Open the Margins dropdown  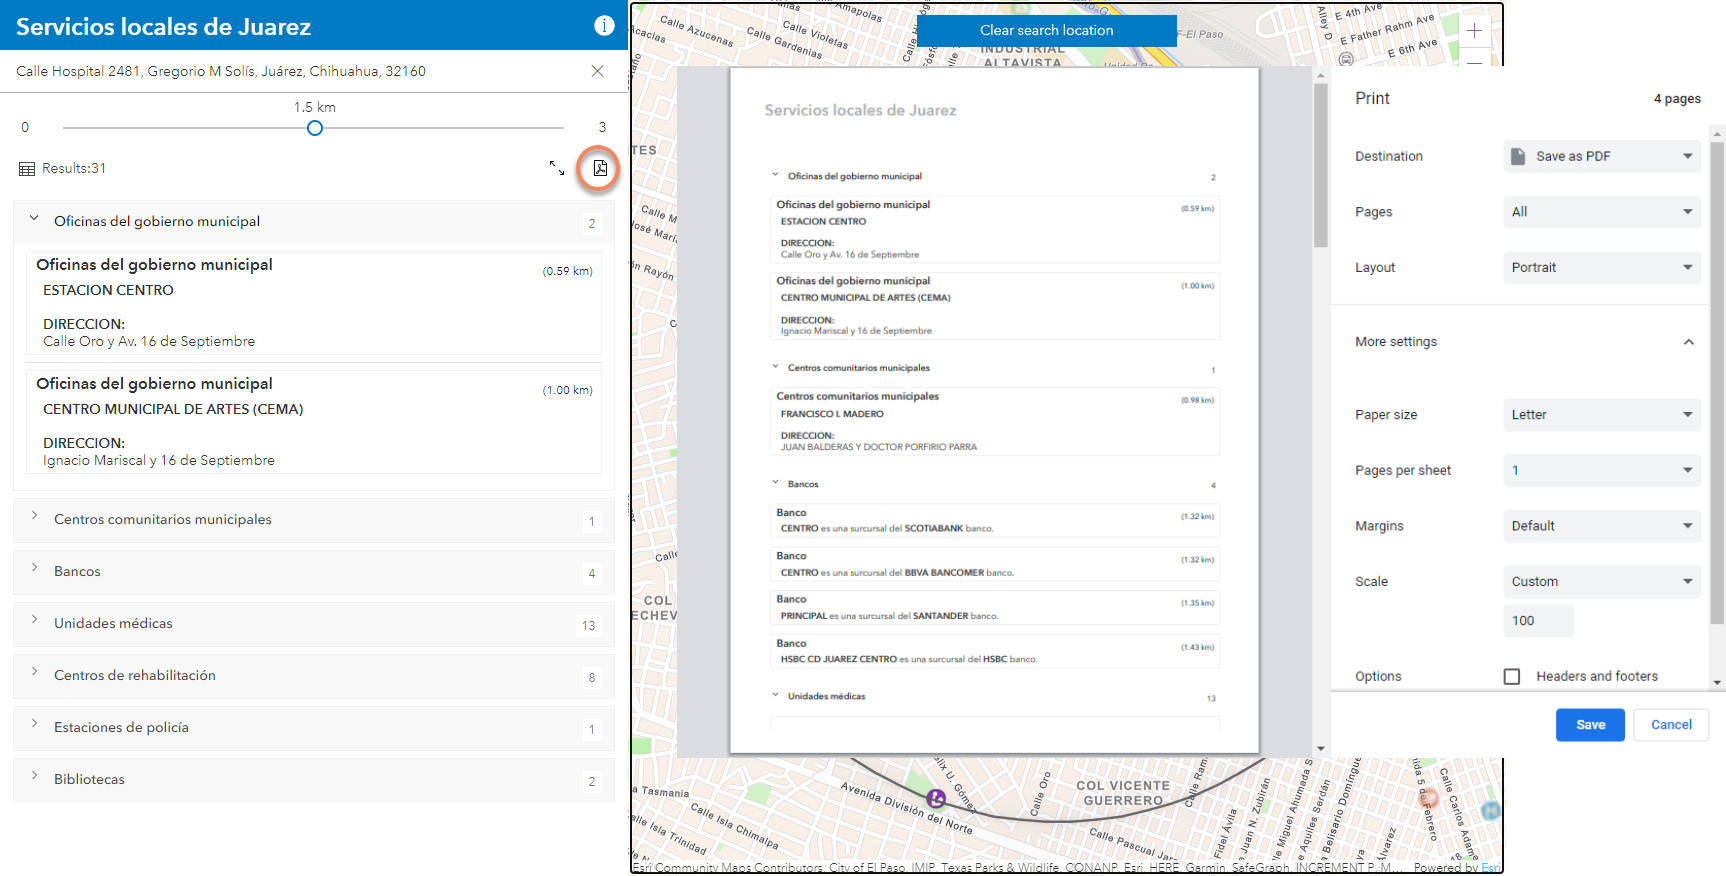pos(1601,526)
